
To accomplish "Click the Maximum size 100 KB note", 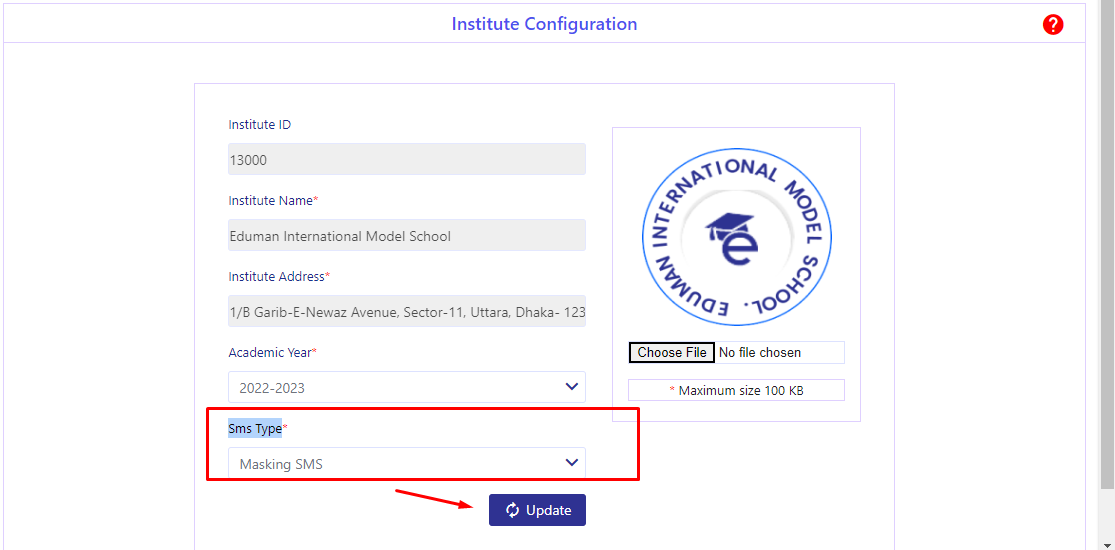I will tap(736, 390).
